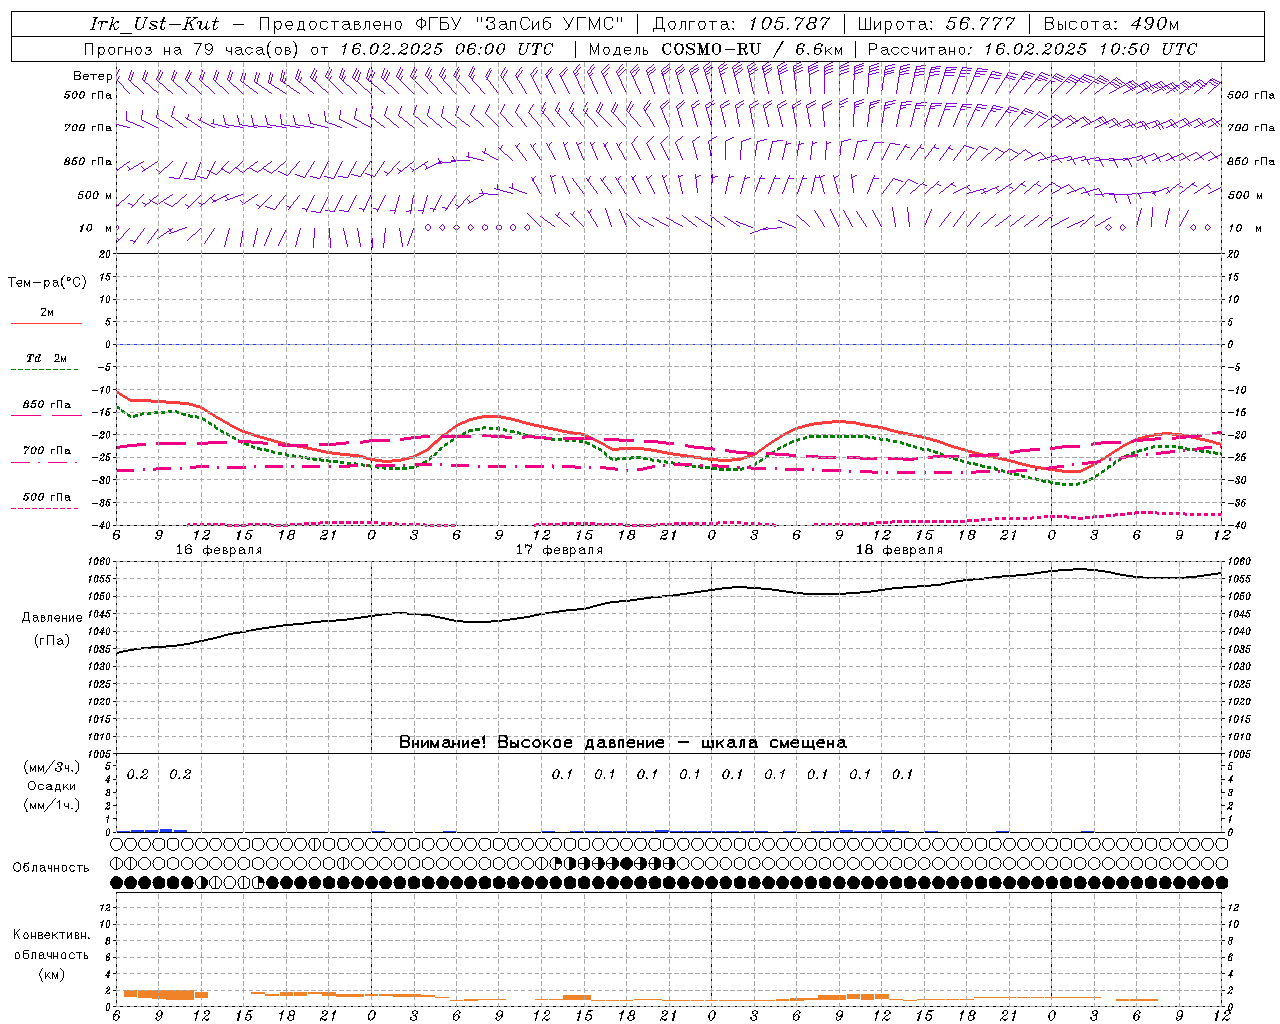
Task: Click the "Td 2м" dew point legend entry
Action: pyautogui.click(x=47, y=358)
